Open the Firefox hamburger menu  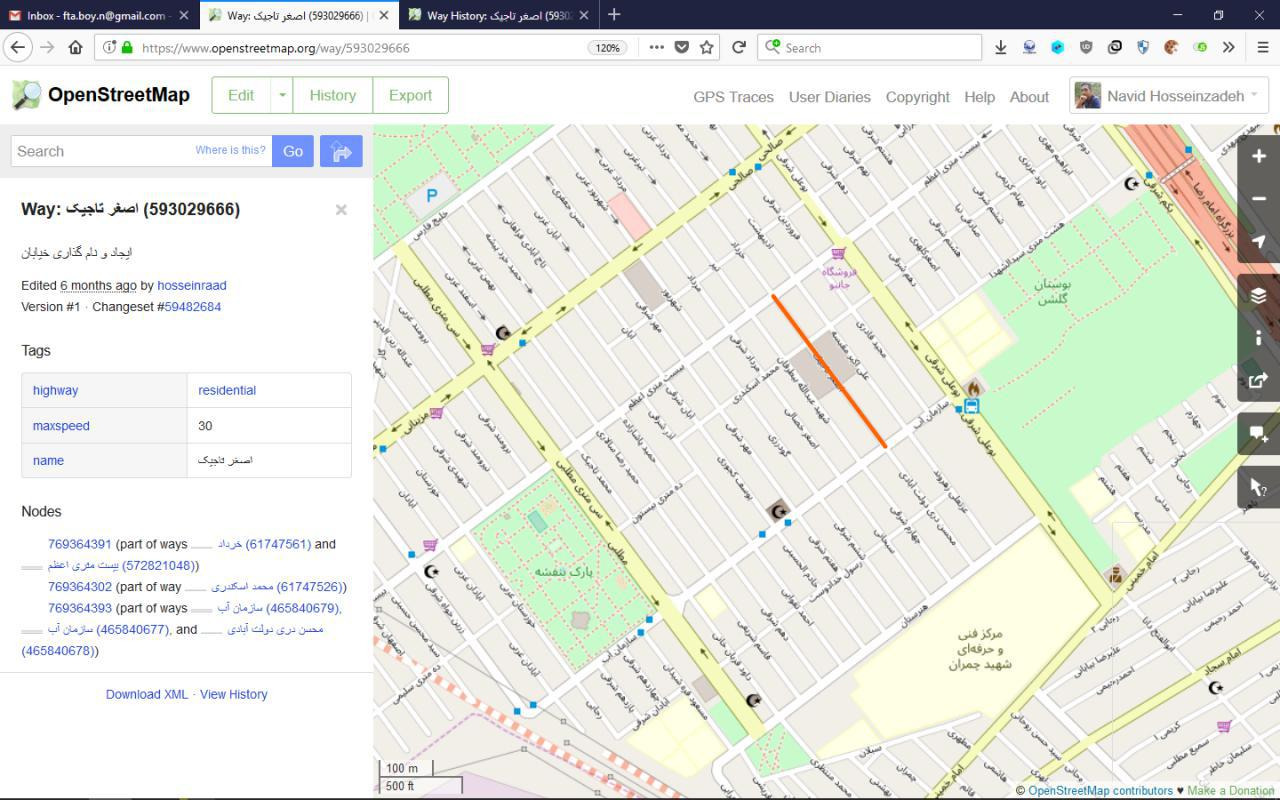tap(1262, 47)
